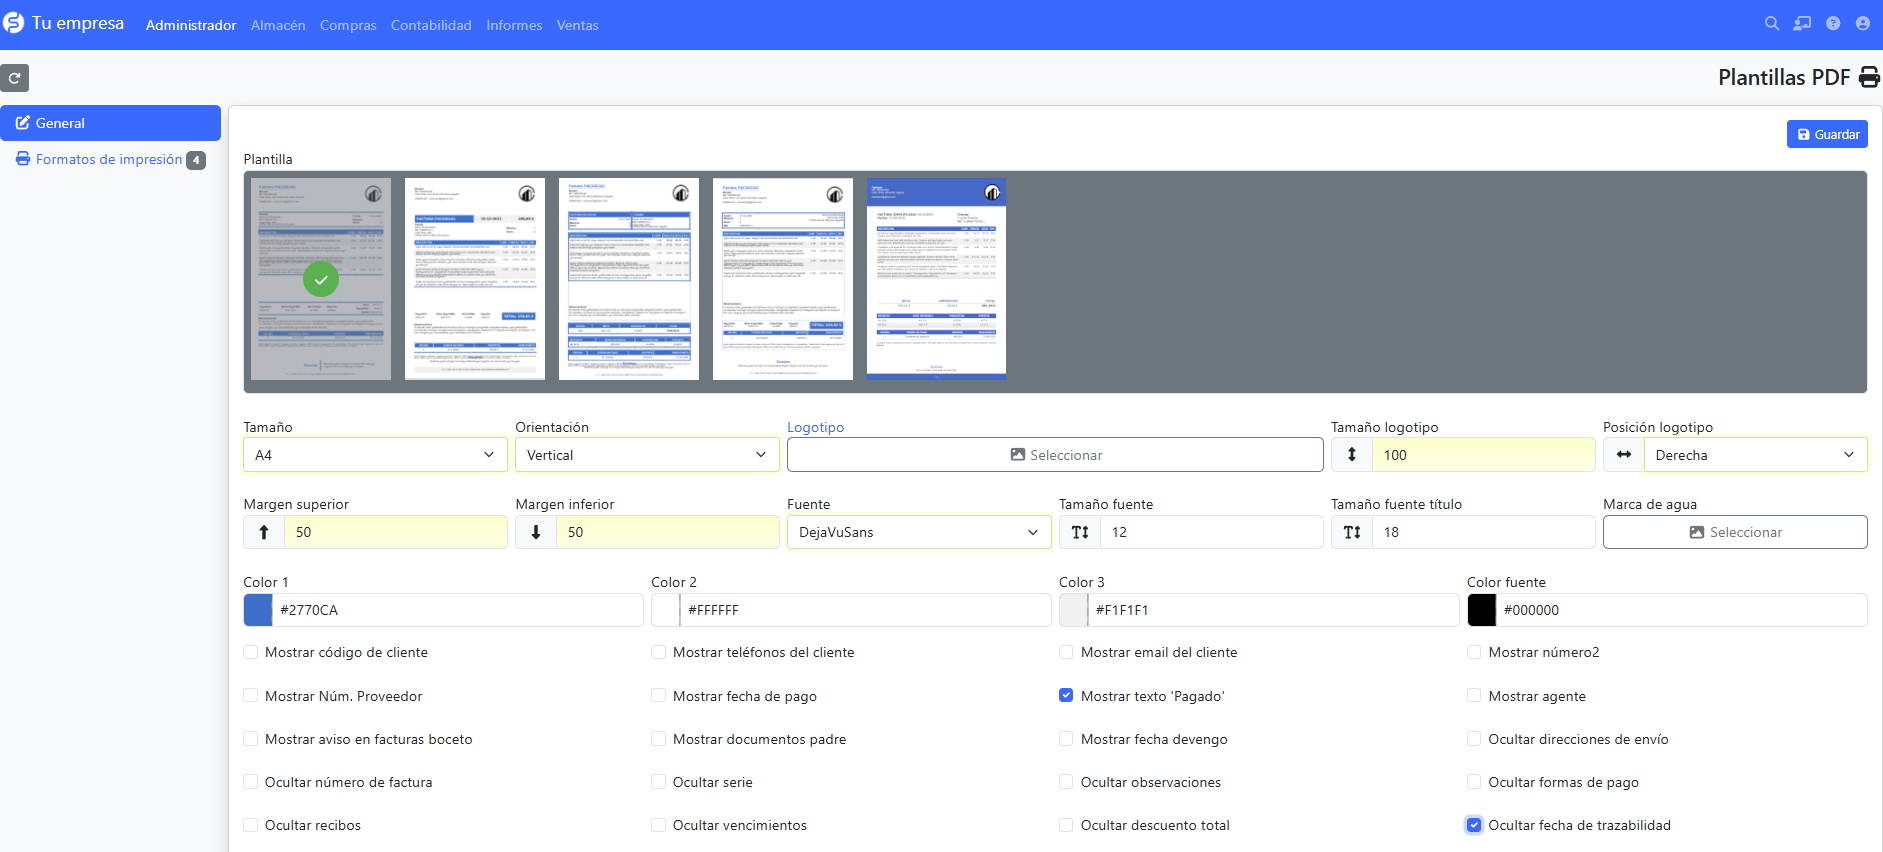Click the Color 3 hex field #F1F1F1

(1273, 610)
